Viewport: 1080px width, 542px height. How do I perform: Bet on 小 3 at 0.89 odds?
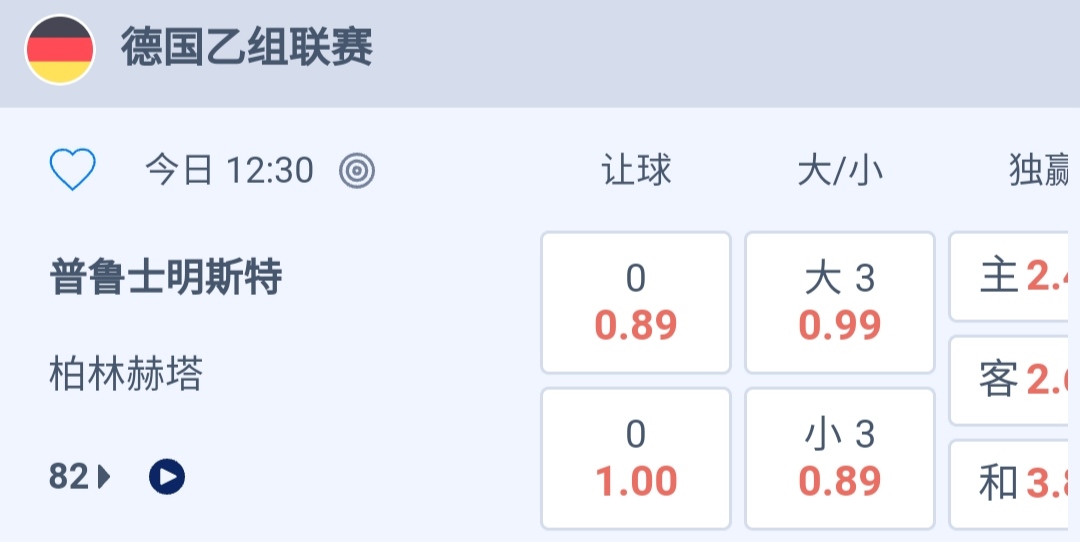(x=840, y=458)
